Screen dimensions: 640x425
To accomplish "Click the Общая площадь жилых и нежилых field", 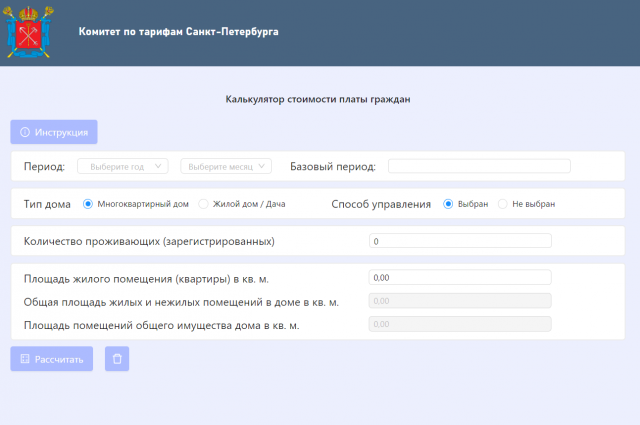I will (460, 301).
